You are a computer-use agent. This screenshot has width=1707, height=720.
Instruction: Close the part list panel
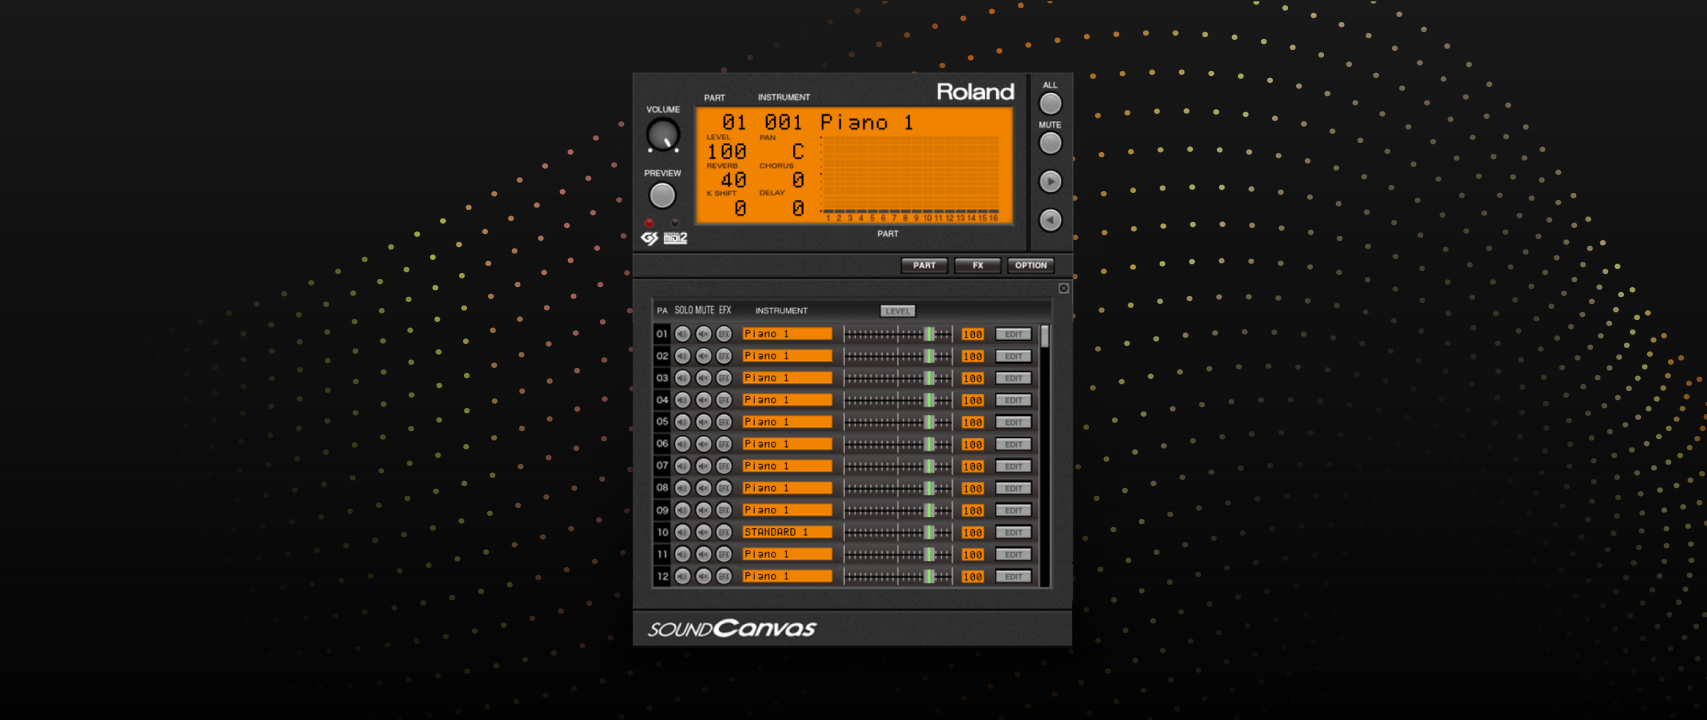pyautogui.click(x=1064, y=289)
